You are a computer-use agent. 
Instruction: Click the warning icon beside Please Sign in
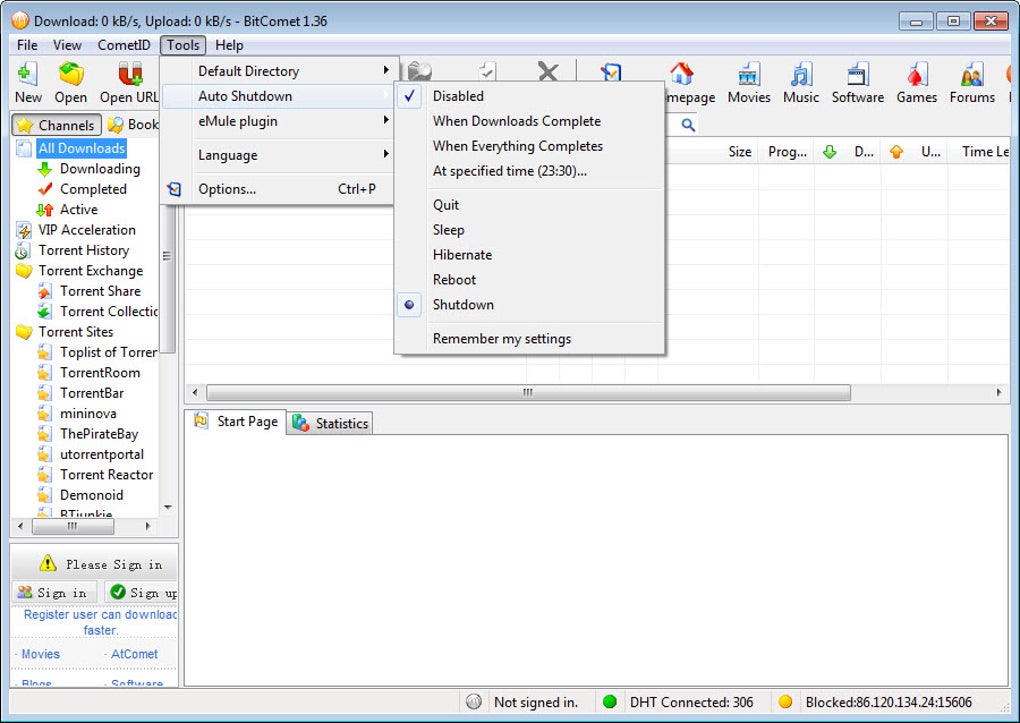pos(47,563)
